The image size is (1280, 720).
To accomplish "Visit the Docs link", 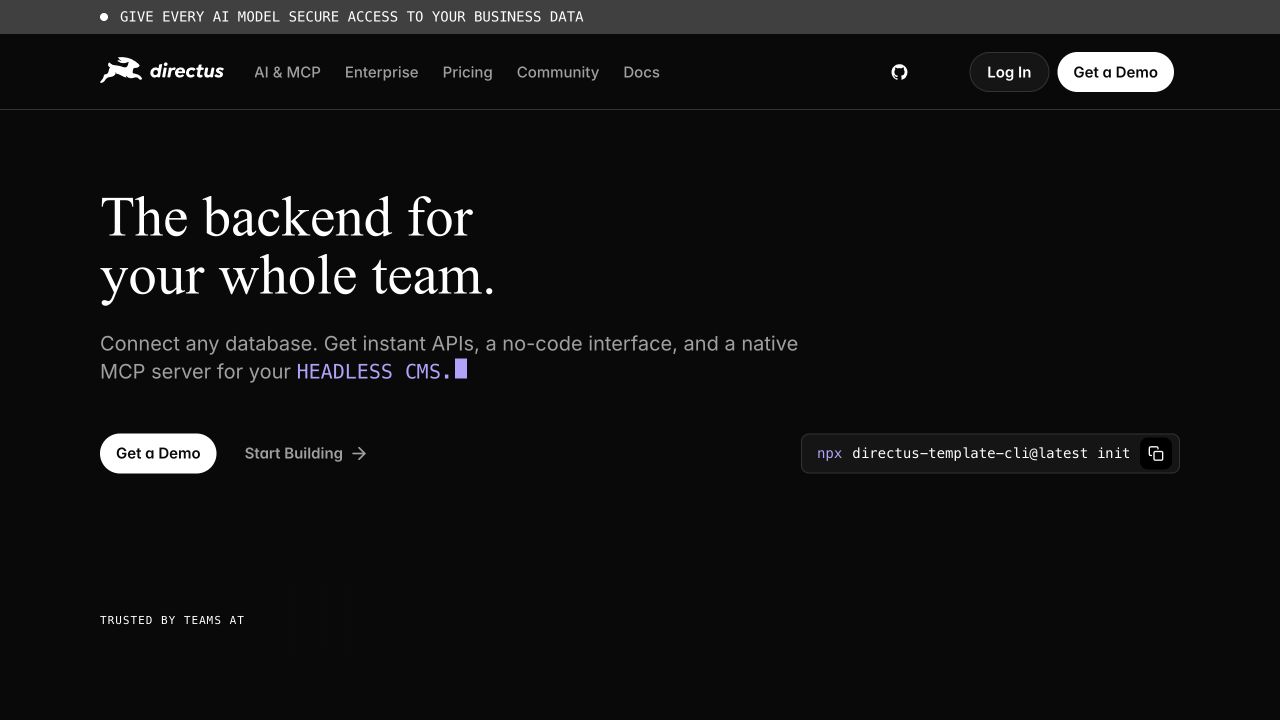I will (641, 72).
